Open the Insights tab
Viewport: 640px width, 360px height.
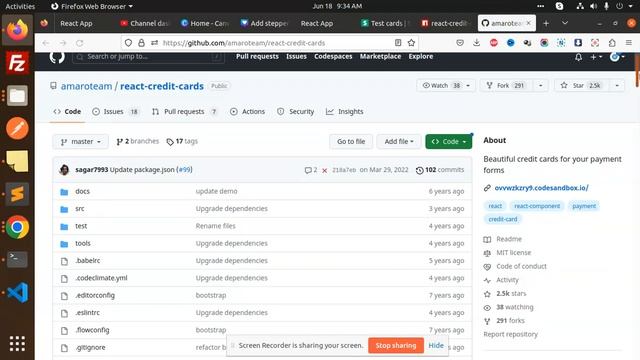(344, 111)
